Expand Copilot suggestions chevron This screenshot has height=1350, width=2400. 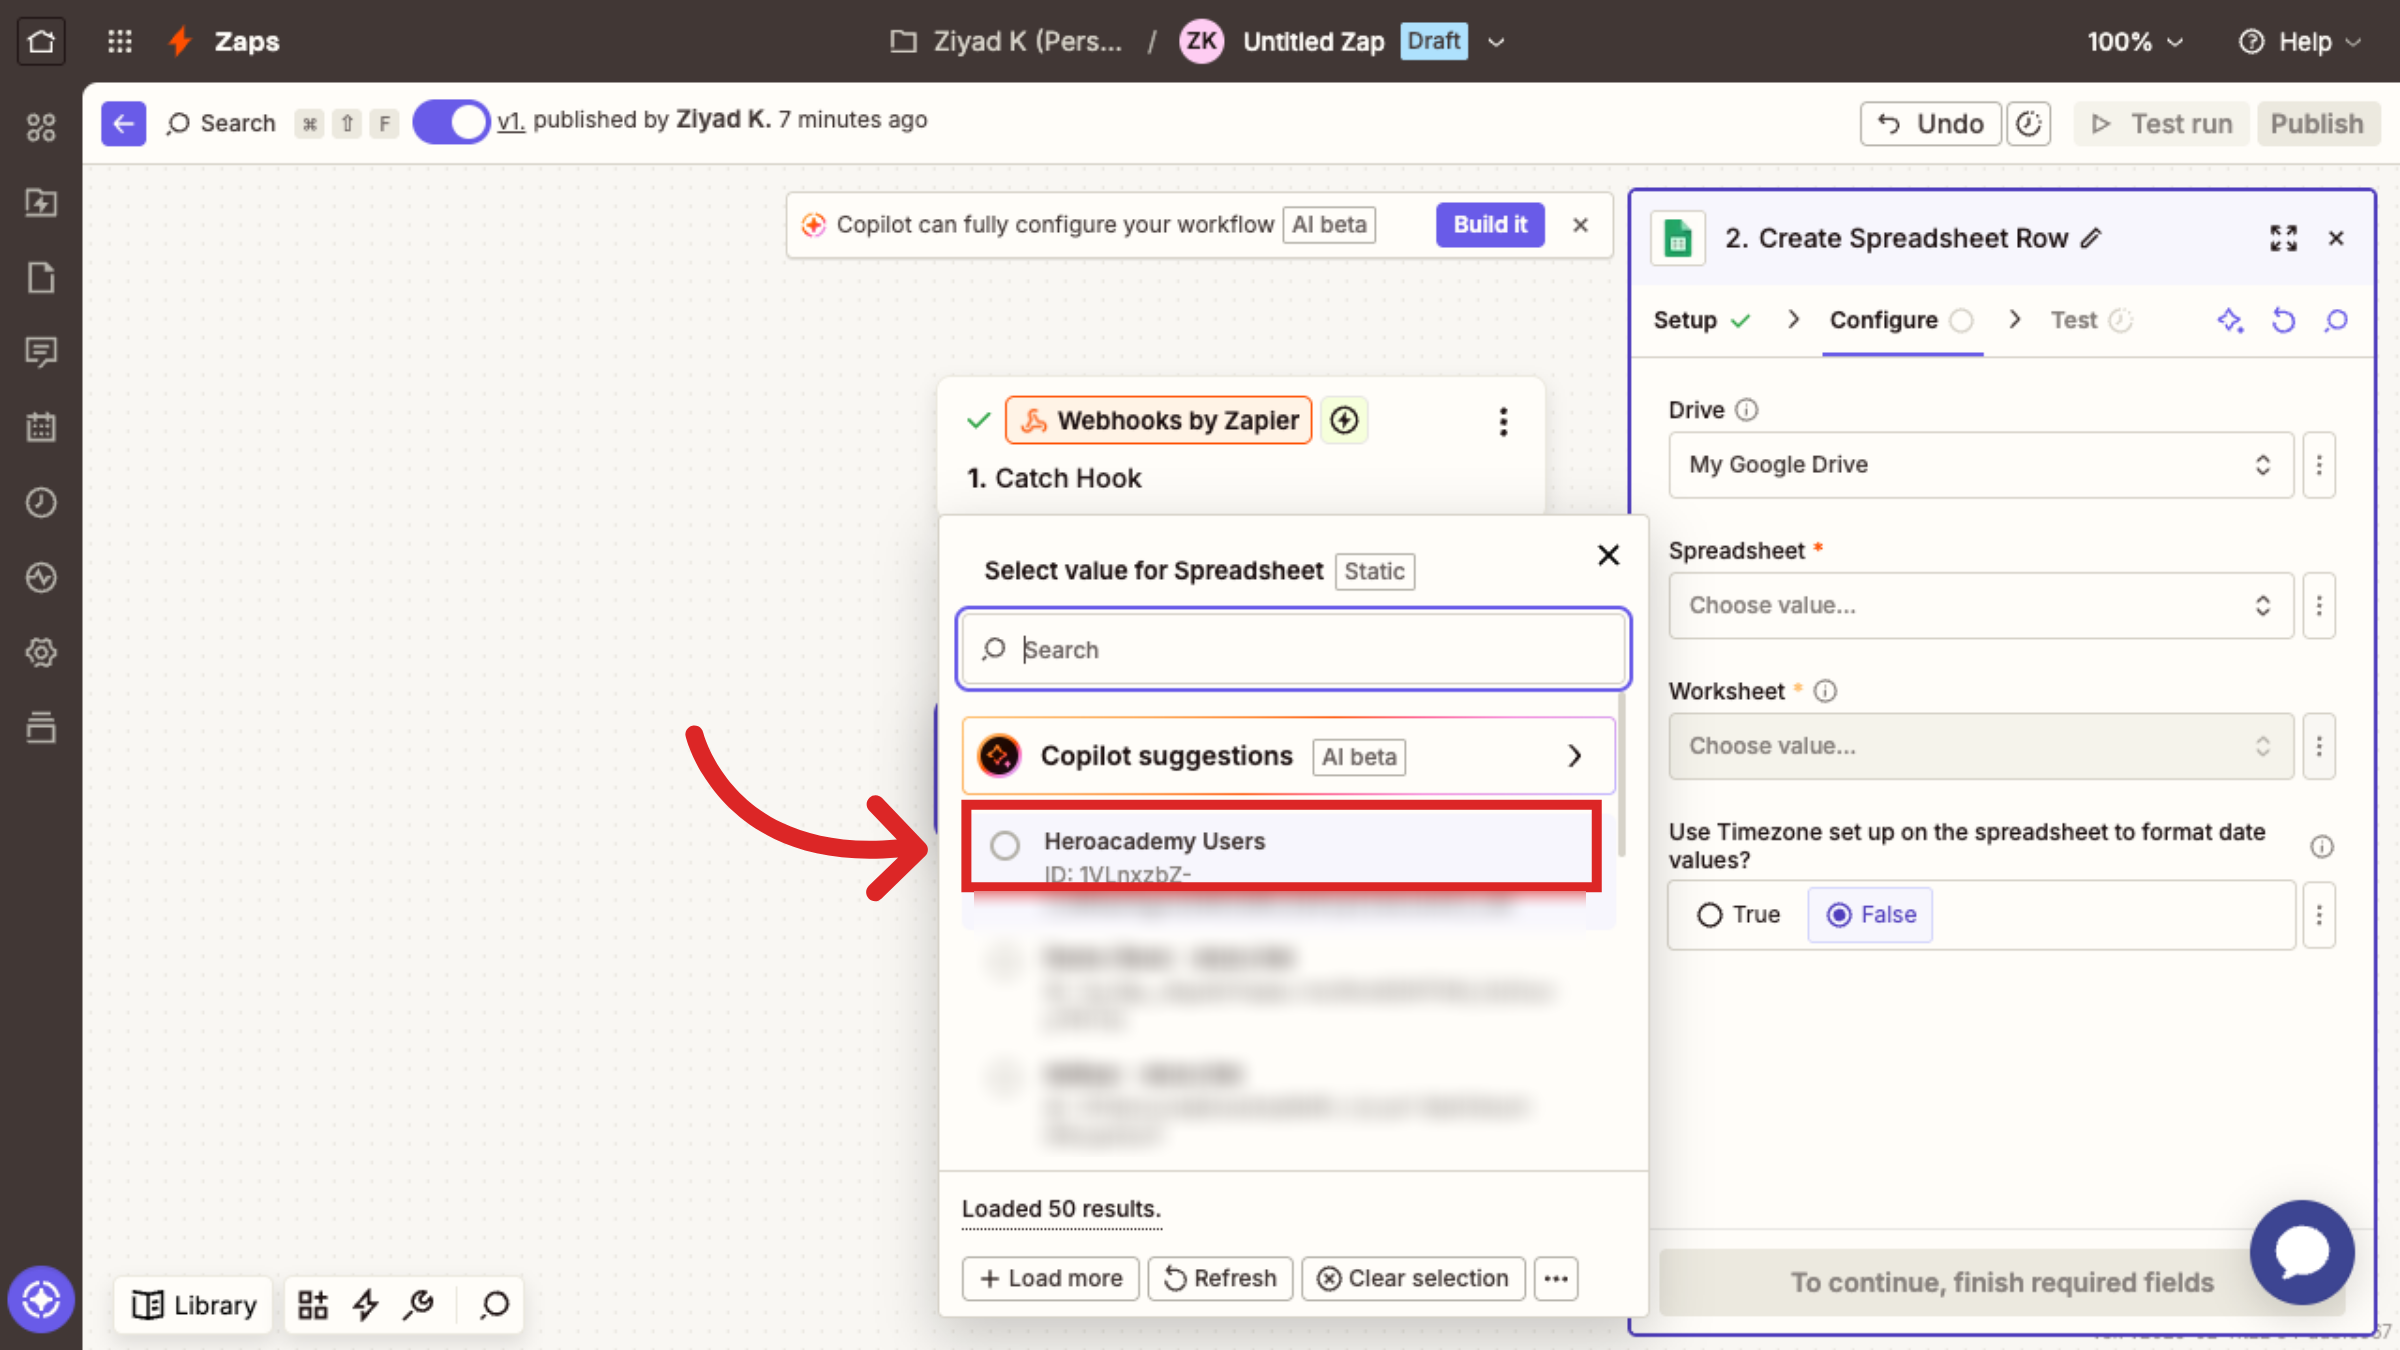click(1574, 756)
